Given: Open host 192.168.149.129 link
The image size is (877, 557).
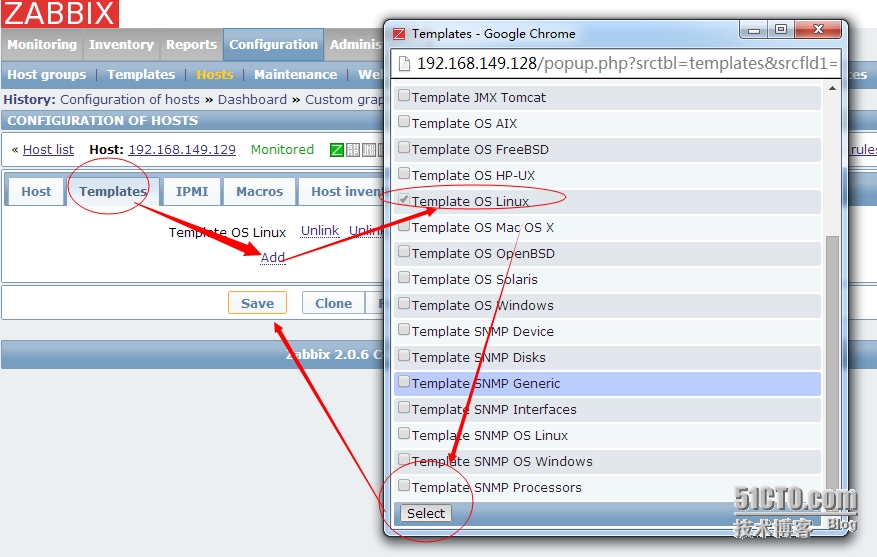Looking at the screenshot, I should [x=182, y=150].
